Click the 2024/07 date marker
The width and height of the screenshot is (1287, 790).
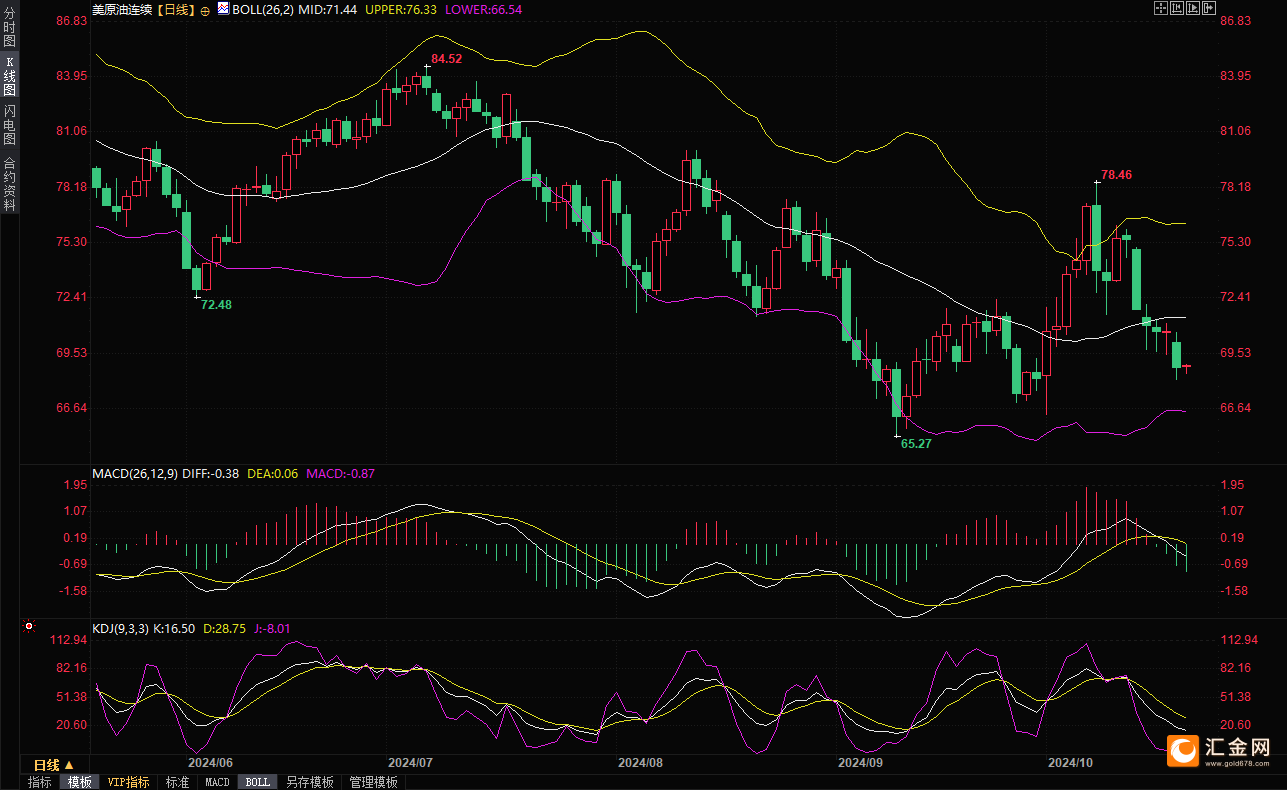(x=408, y=763)
